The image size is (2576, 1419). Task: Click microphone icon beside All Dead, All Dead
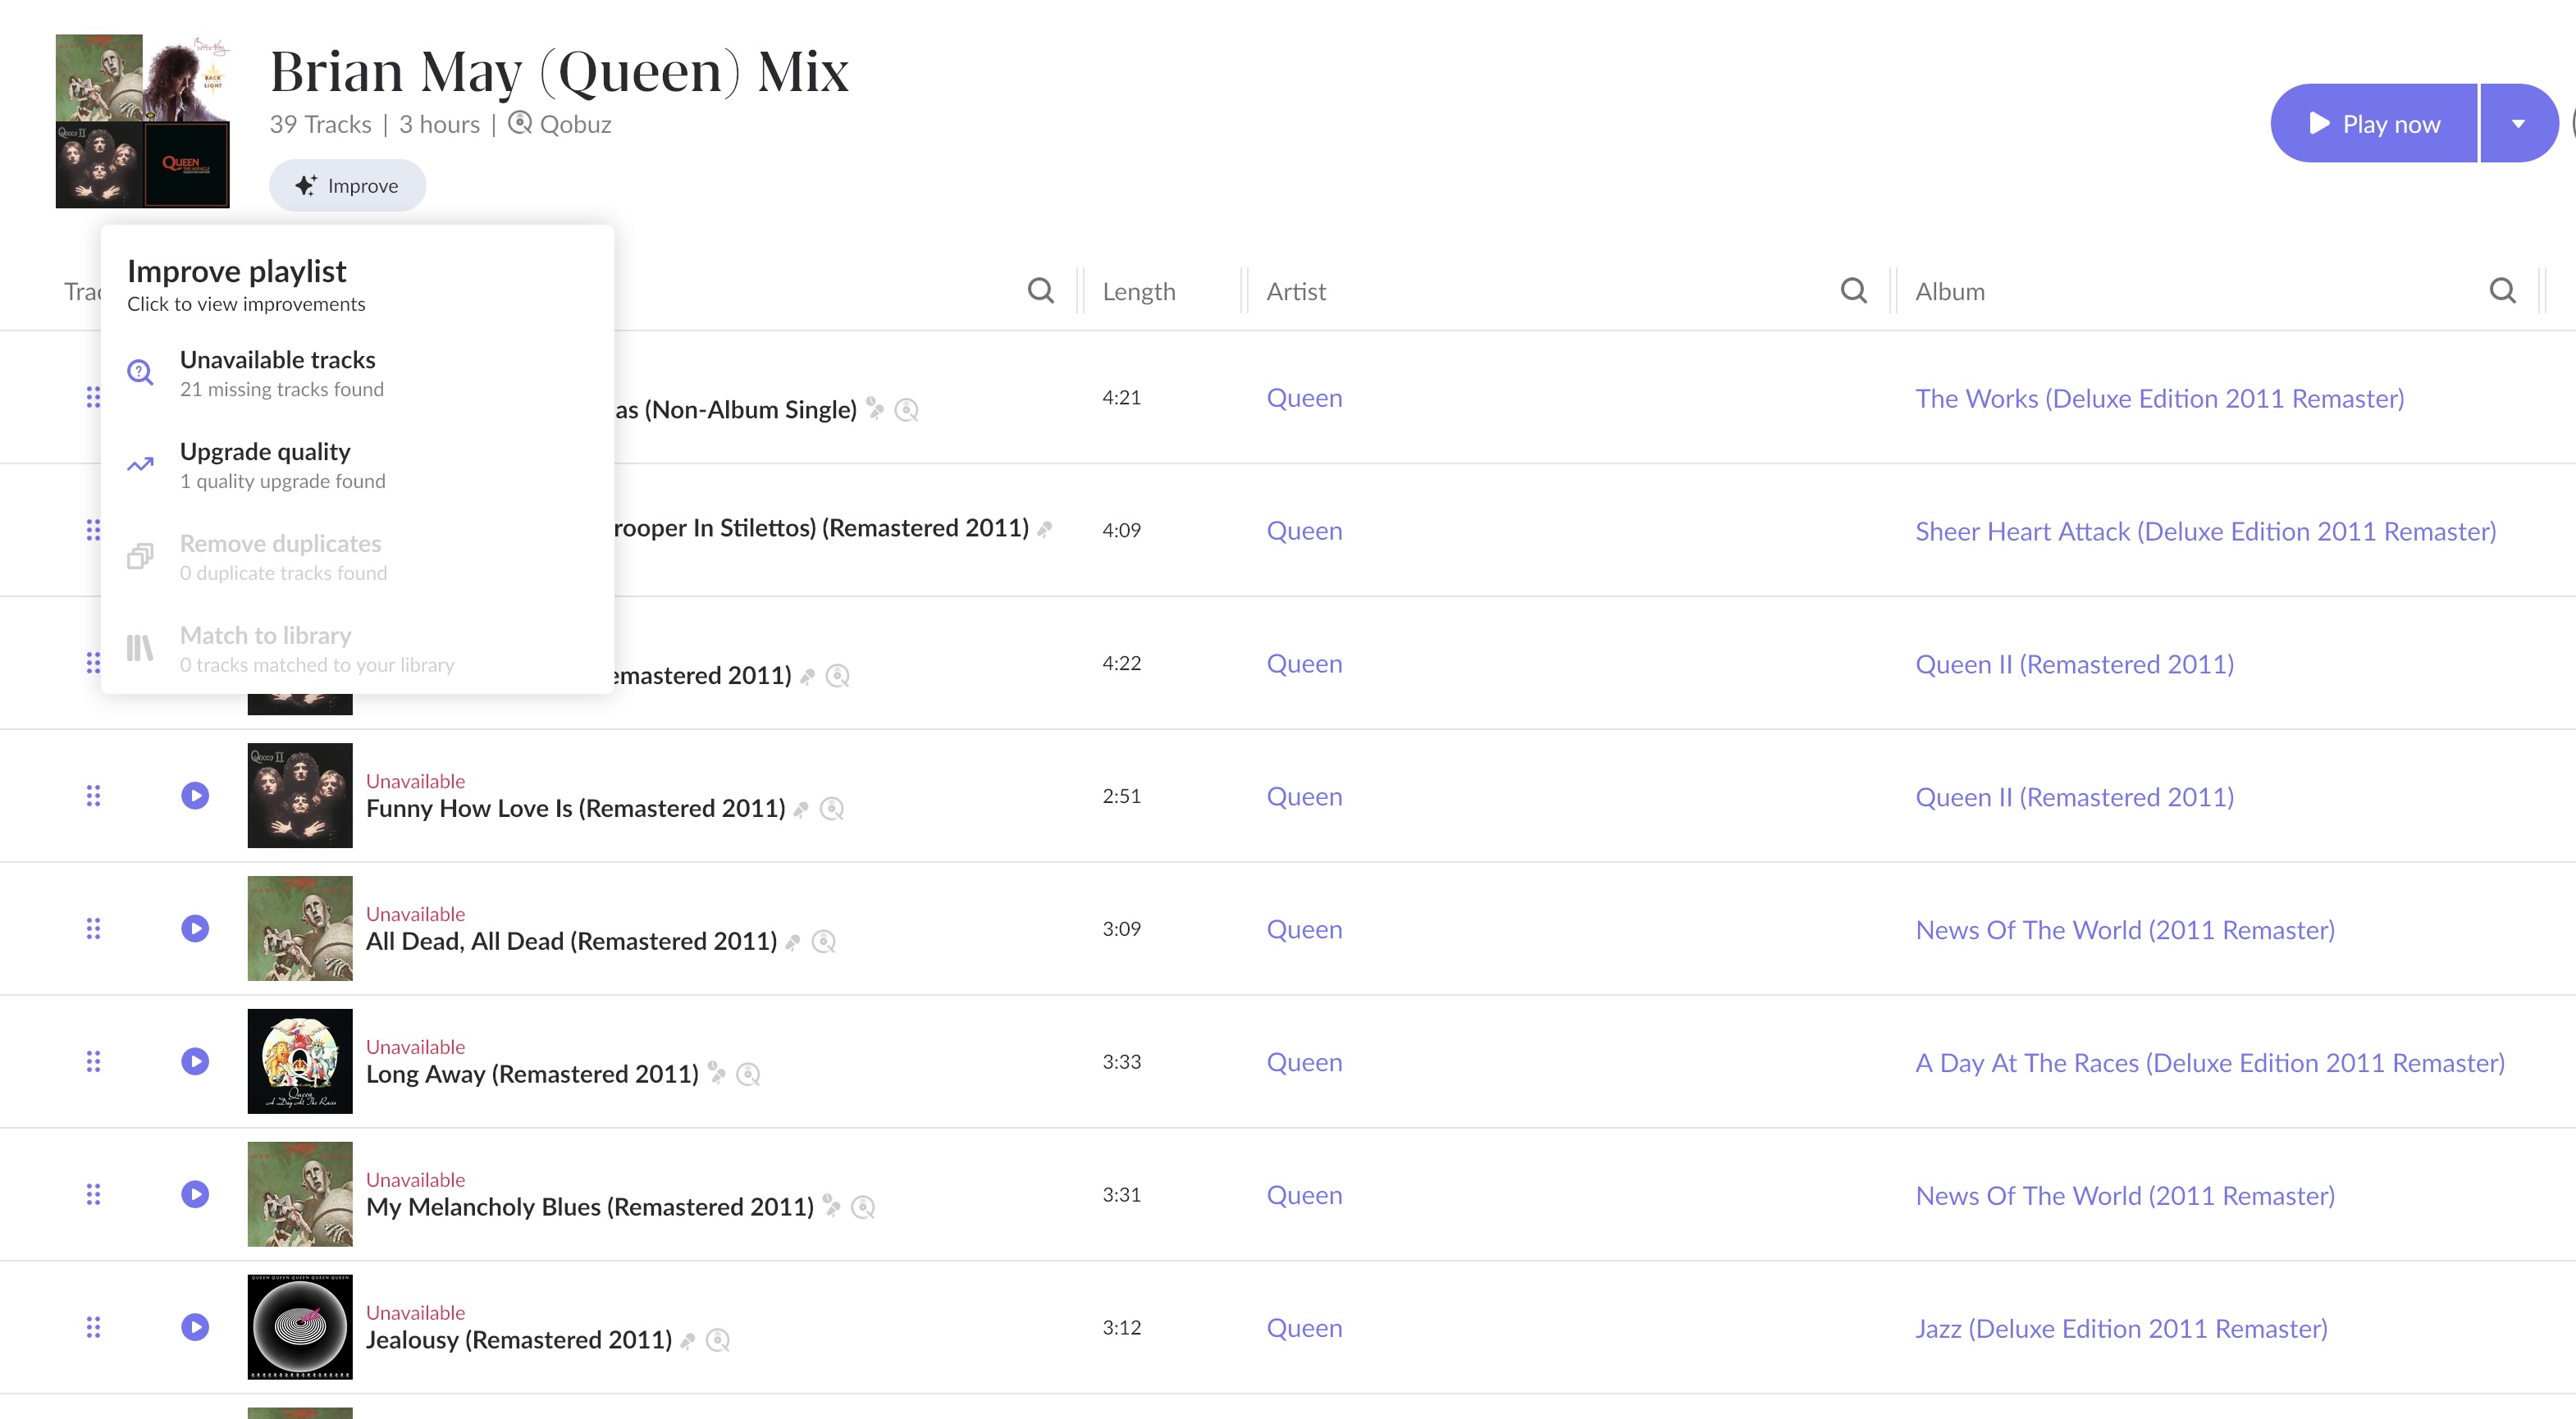click(793, 943)
